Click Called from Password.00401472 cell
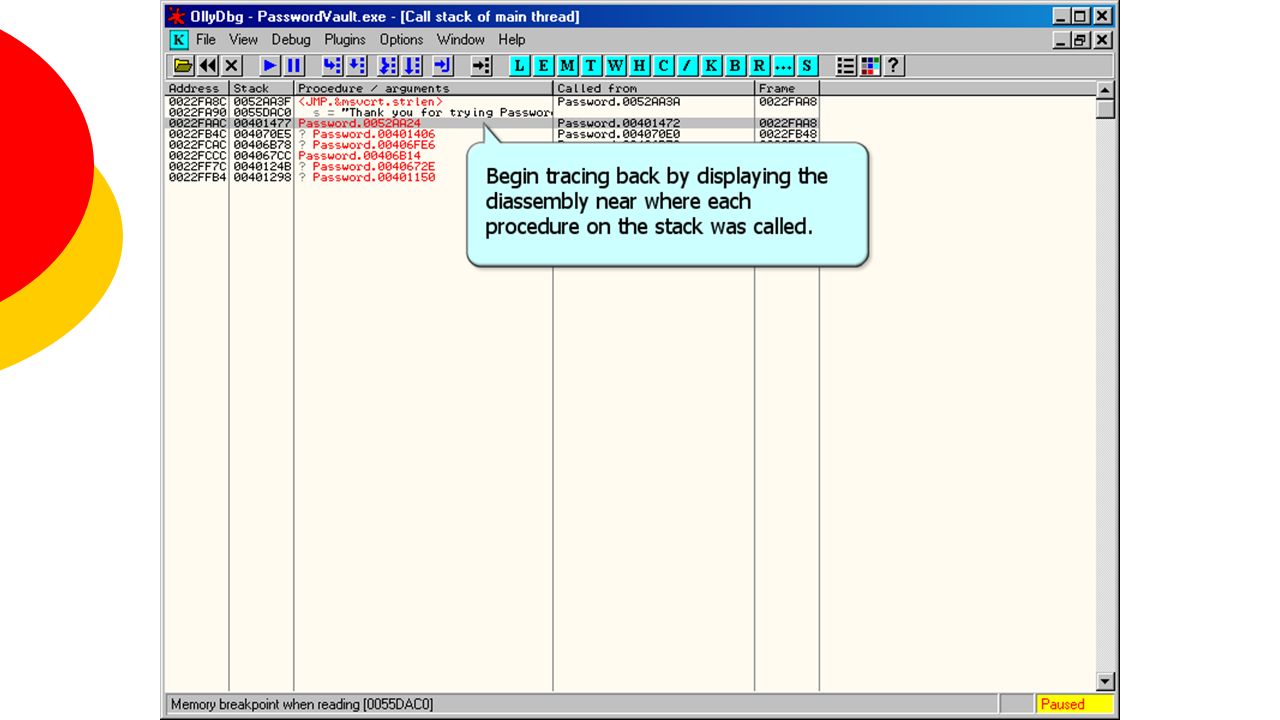 coord(619,124)
